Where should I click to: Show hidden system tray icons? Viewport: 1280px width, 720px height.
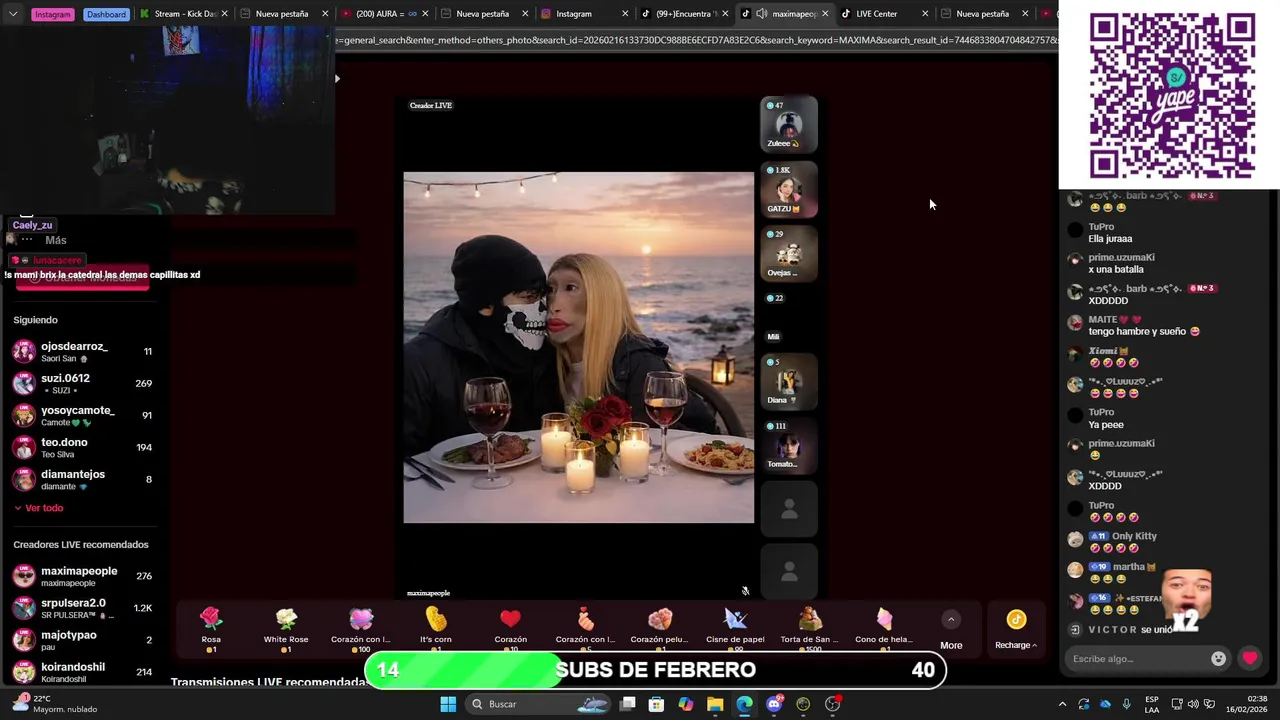[1062, 704]
